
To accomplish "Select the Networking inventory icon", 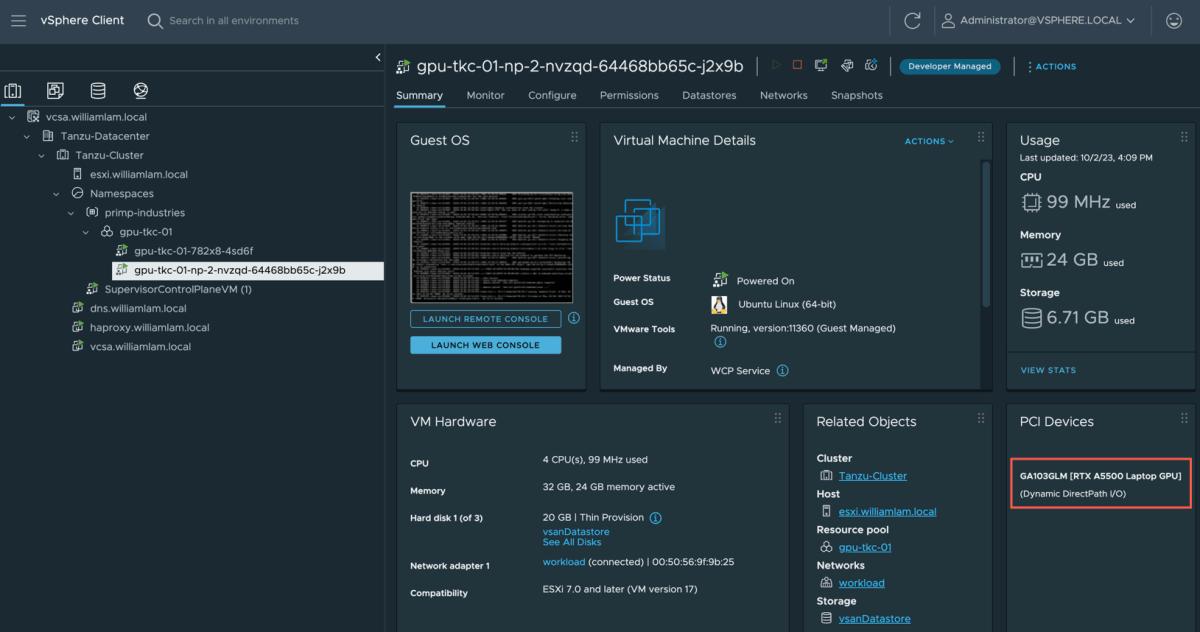I will (141, 91).
